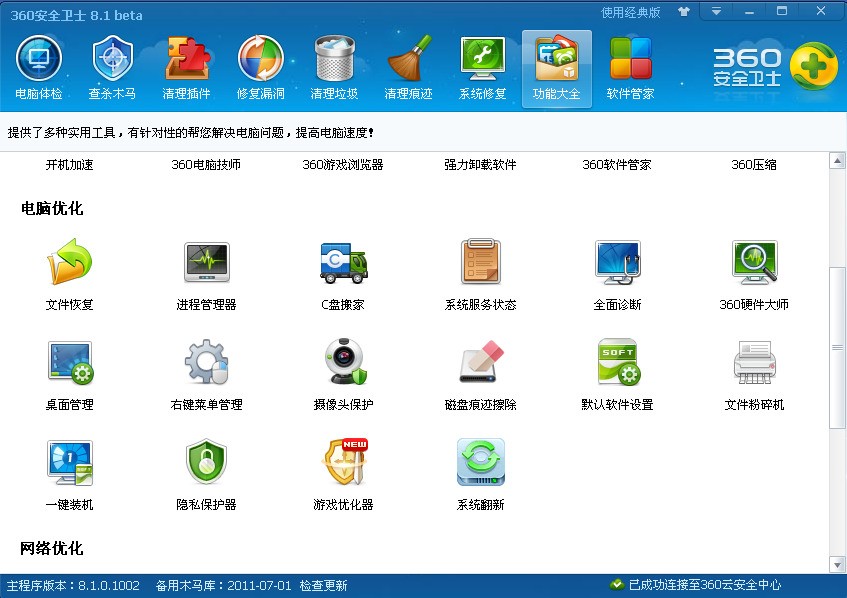Click 电脑优化 section heading

click(52, 209)
